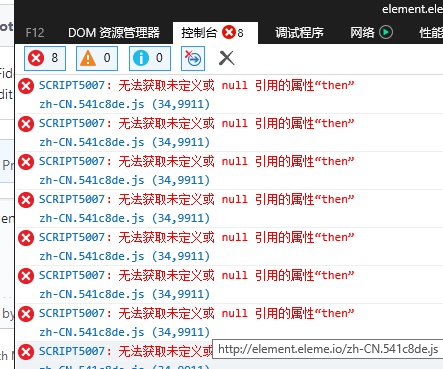This screenshot has width=443, height=369.
Task: Click the fourth error row's red icon
Action: [26, 200]
